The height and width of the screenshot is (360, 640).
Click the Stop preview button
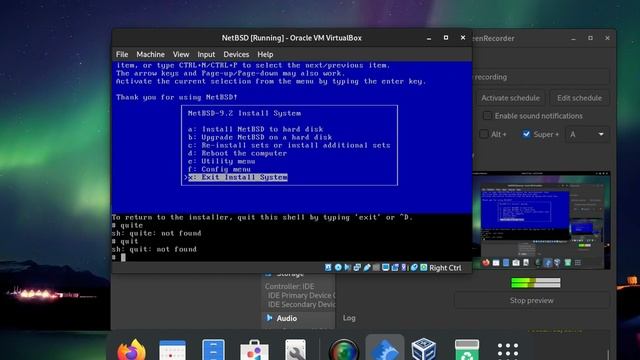coord(531,300)
